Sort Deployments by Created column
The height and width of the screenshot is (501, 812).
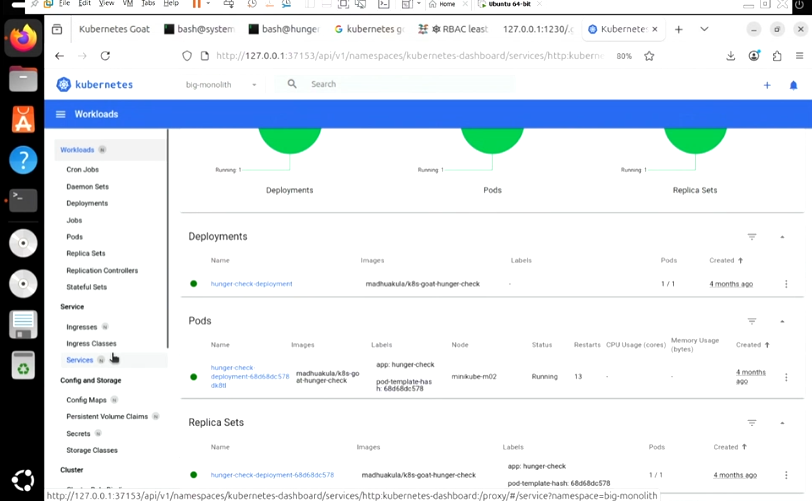click(726, 261)
